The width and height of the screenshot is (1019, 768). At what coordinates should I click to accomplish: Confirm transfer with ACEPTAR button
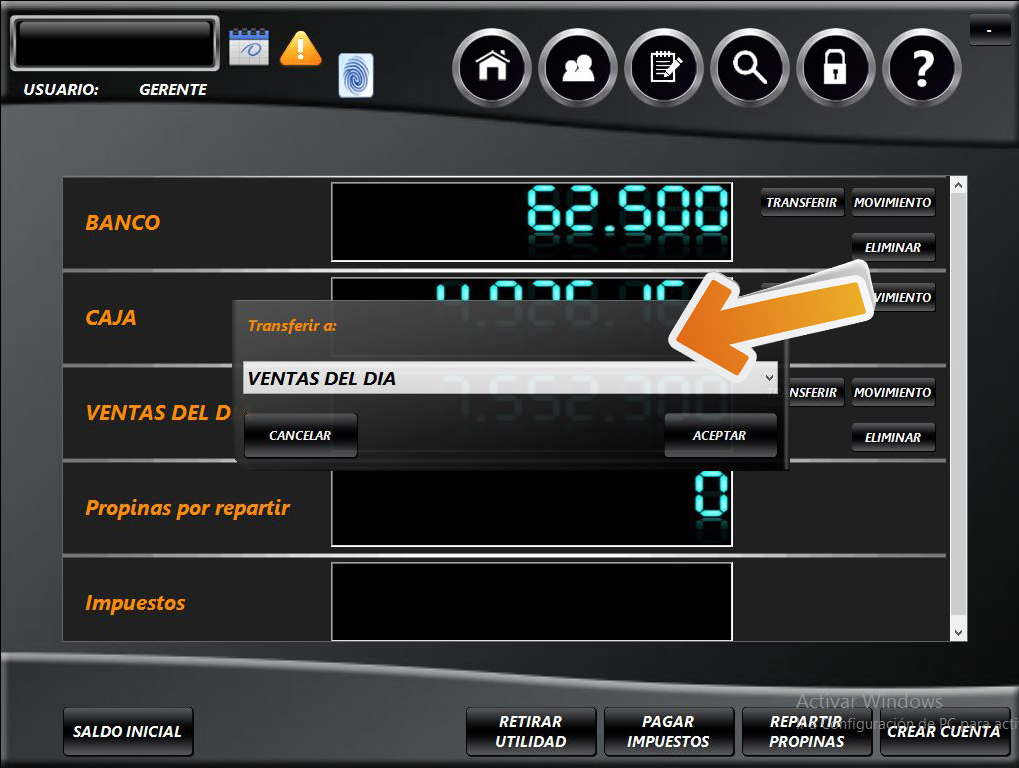coord(720,436)
